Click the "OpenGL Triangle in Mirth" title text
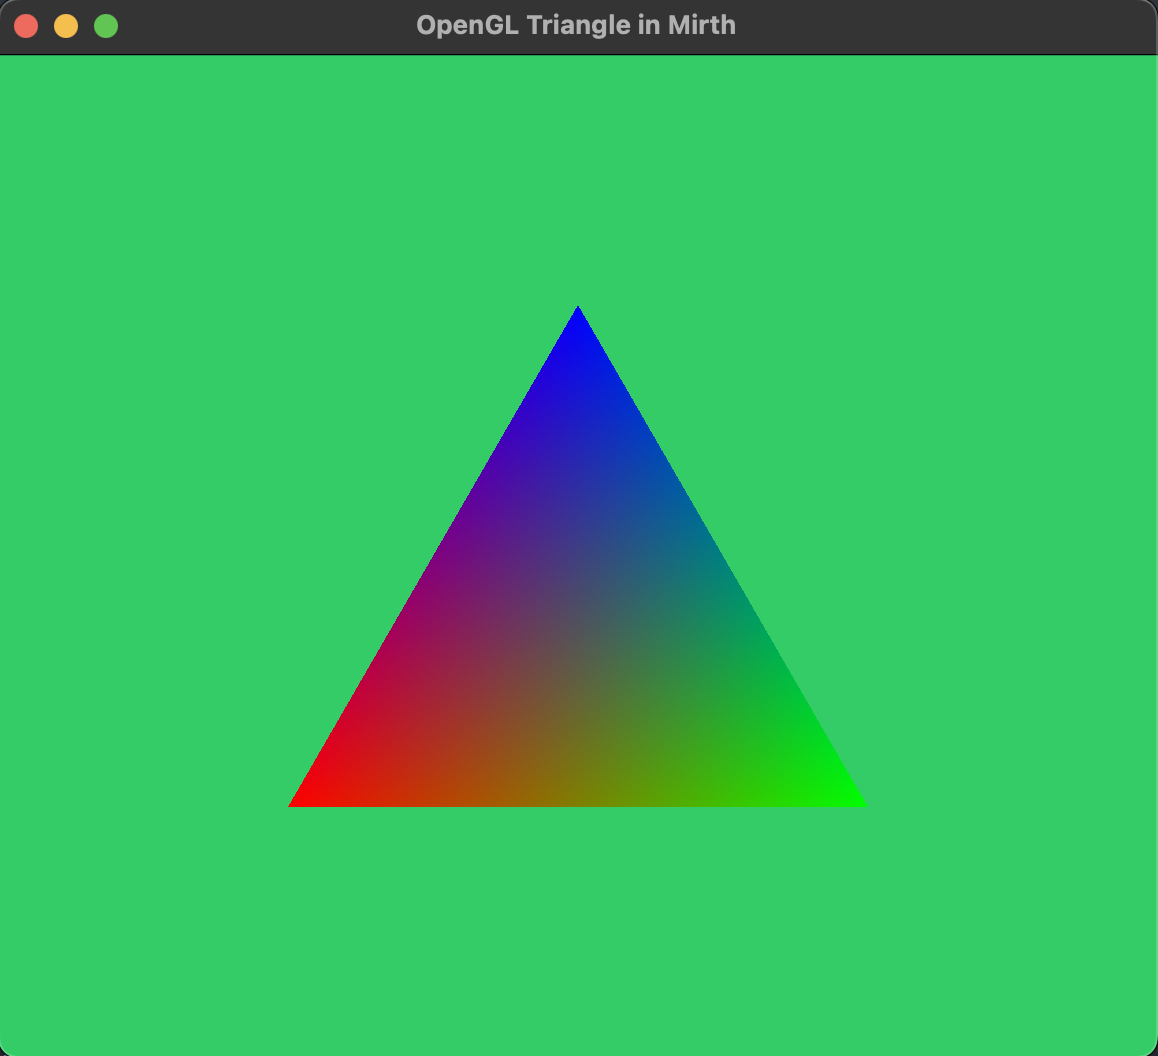Viewport: 1158px width, 1056px height. 576,26
